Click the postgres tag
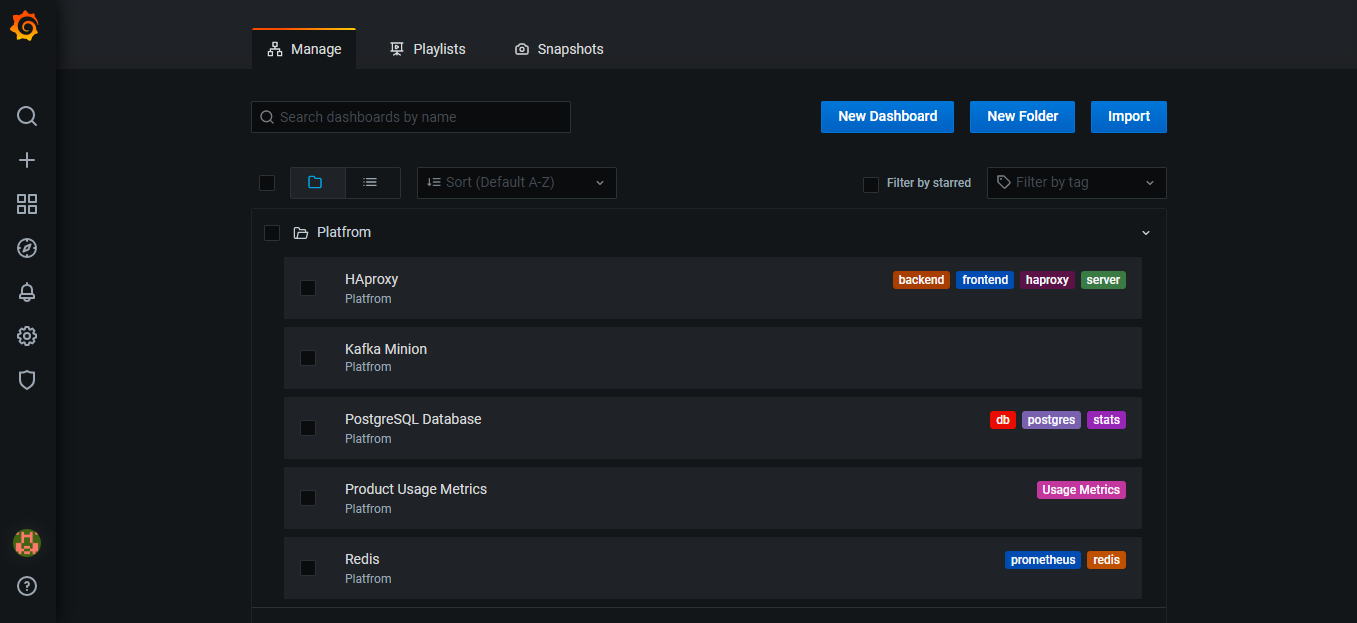Screen dimensions: 1357x623 1051,420
